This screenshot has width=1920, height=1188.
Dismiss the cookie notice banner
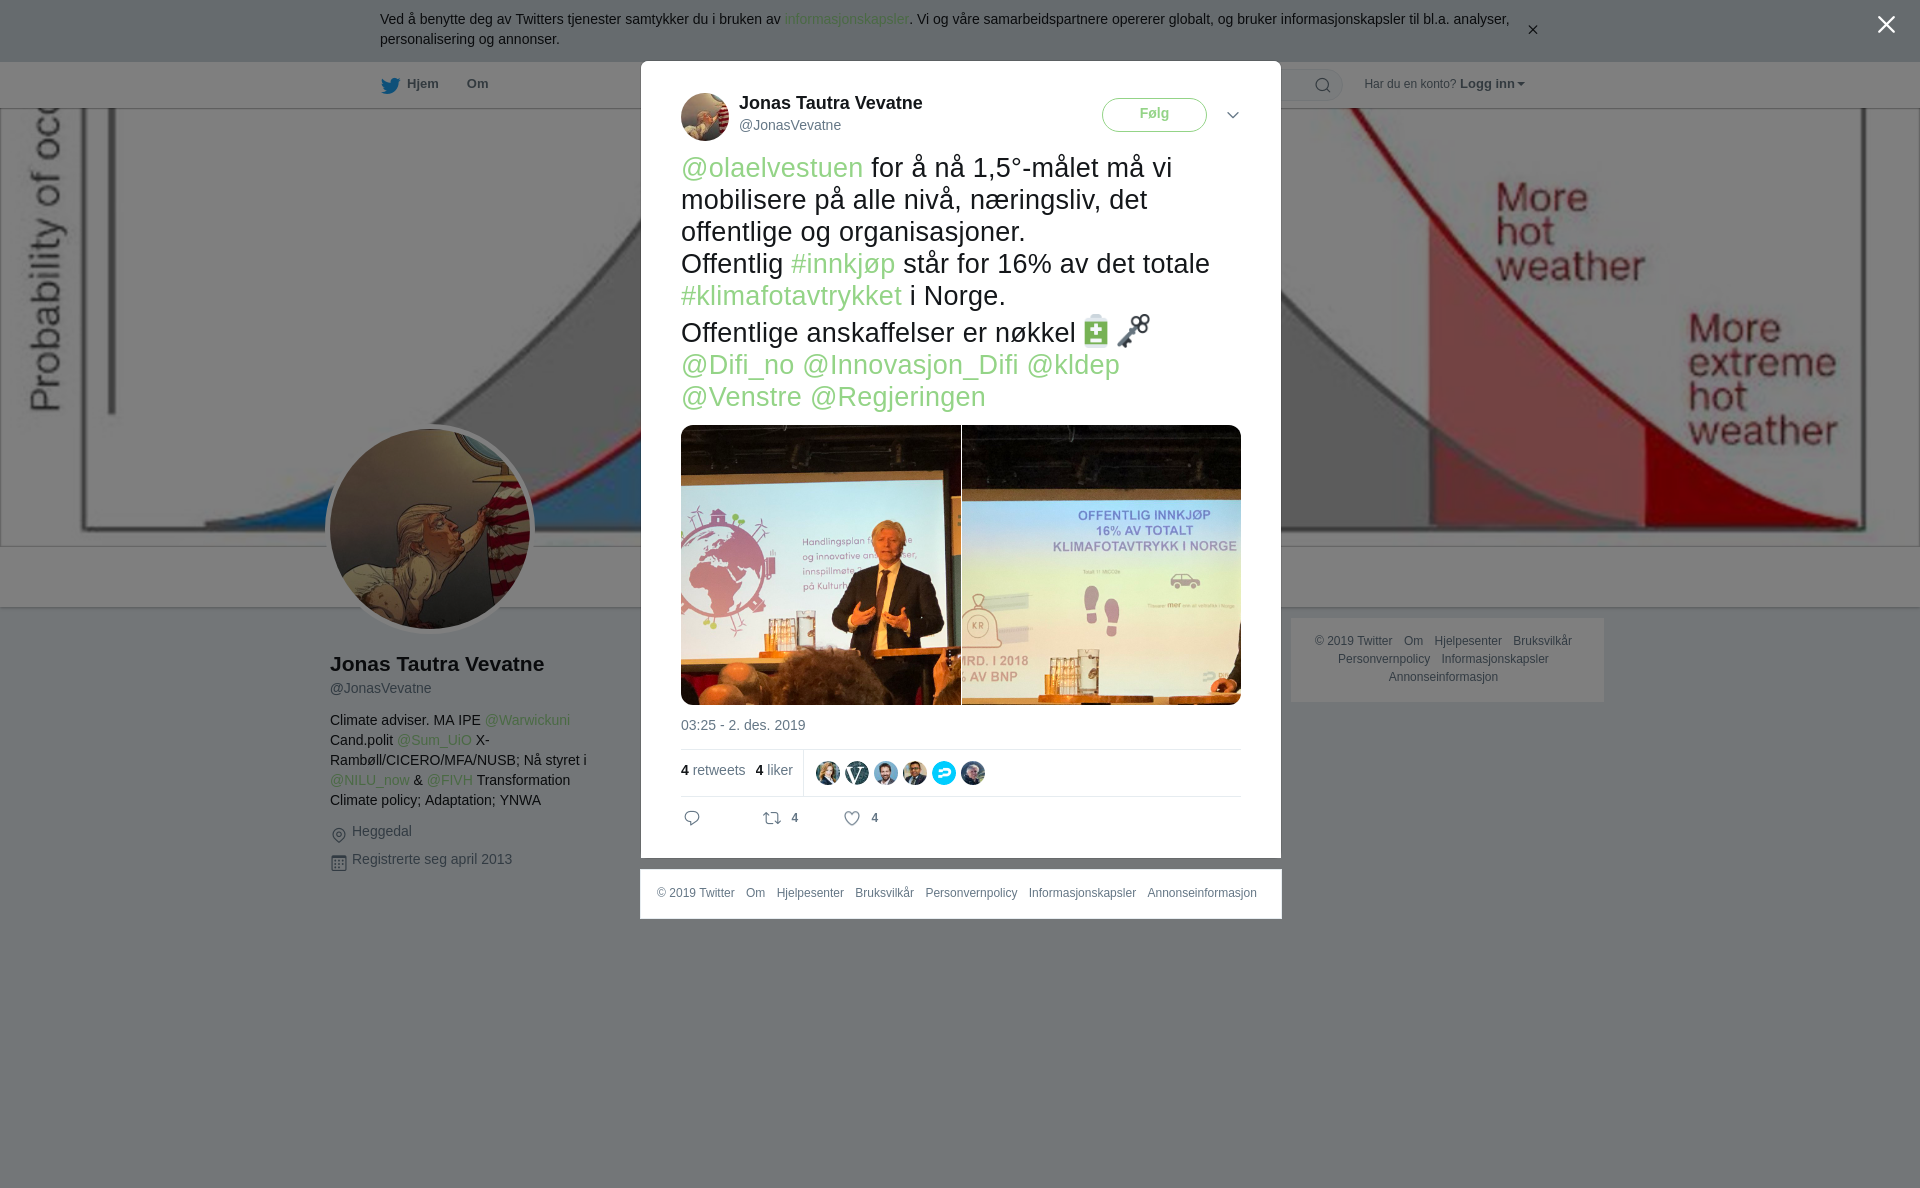[x=1532, y=30]
